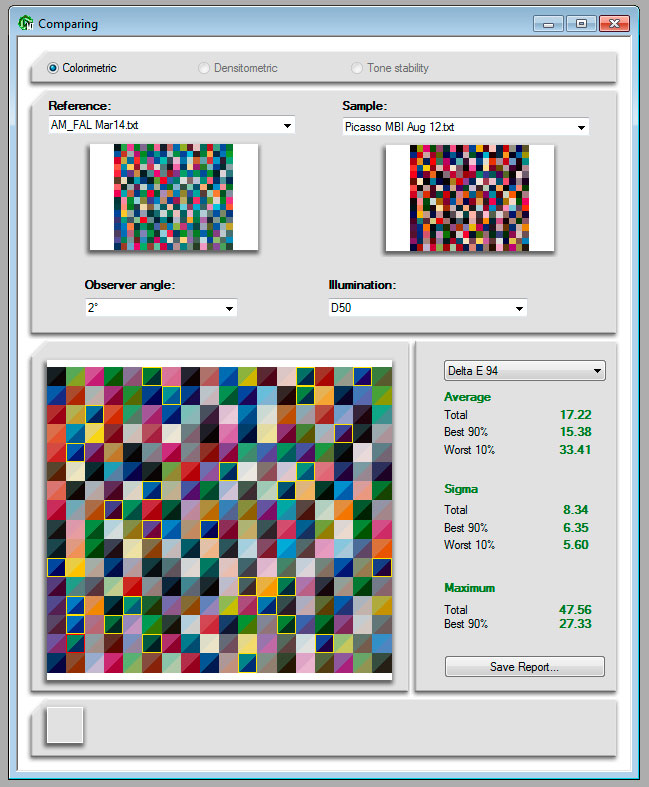The width and height of the screenshot is (649, 787).
Task: Open the Delta E 94 formula dropdown
Action: [x=597, y=371]
